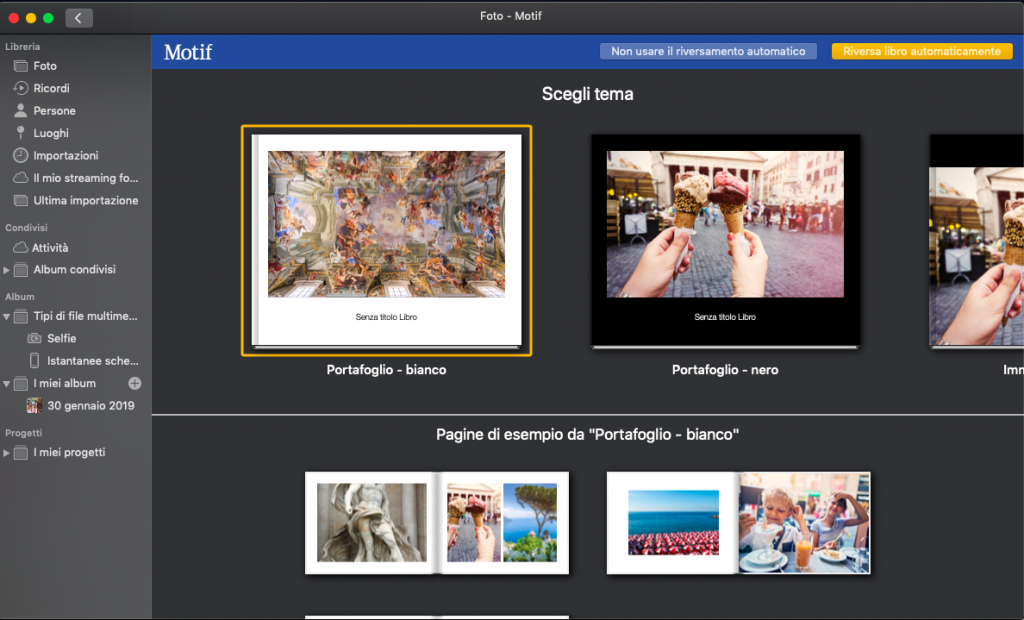Image resolution: width=1024 pixels, height=620 pixels.
Task: Click the Motif logo
Action: (188, 52)
